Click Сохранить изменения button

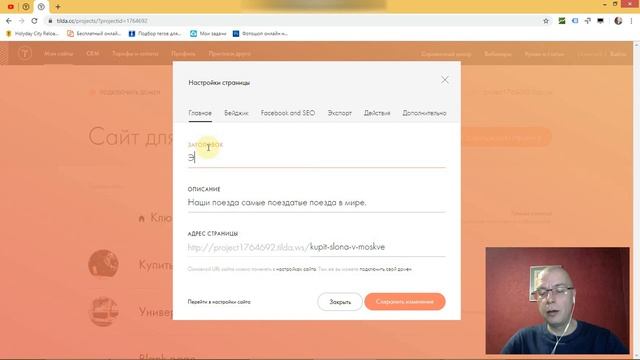(x=405, y=302)
